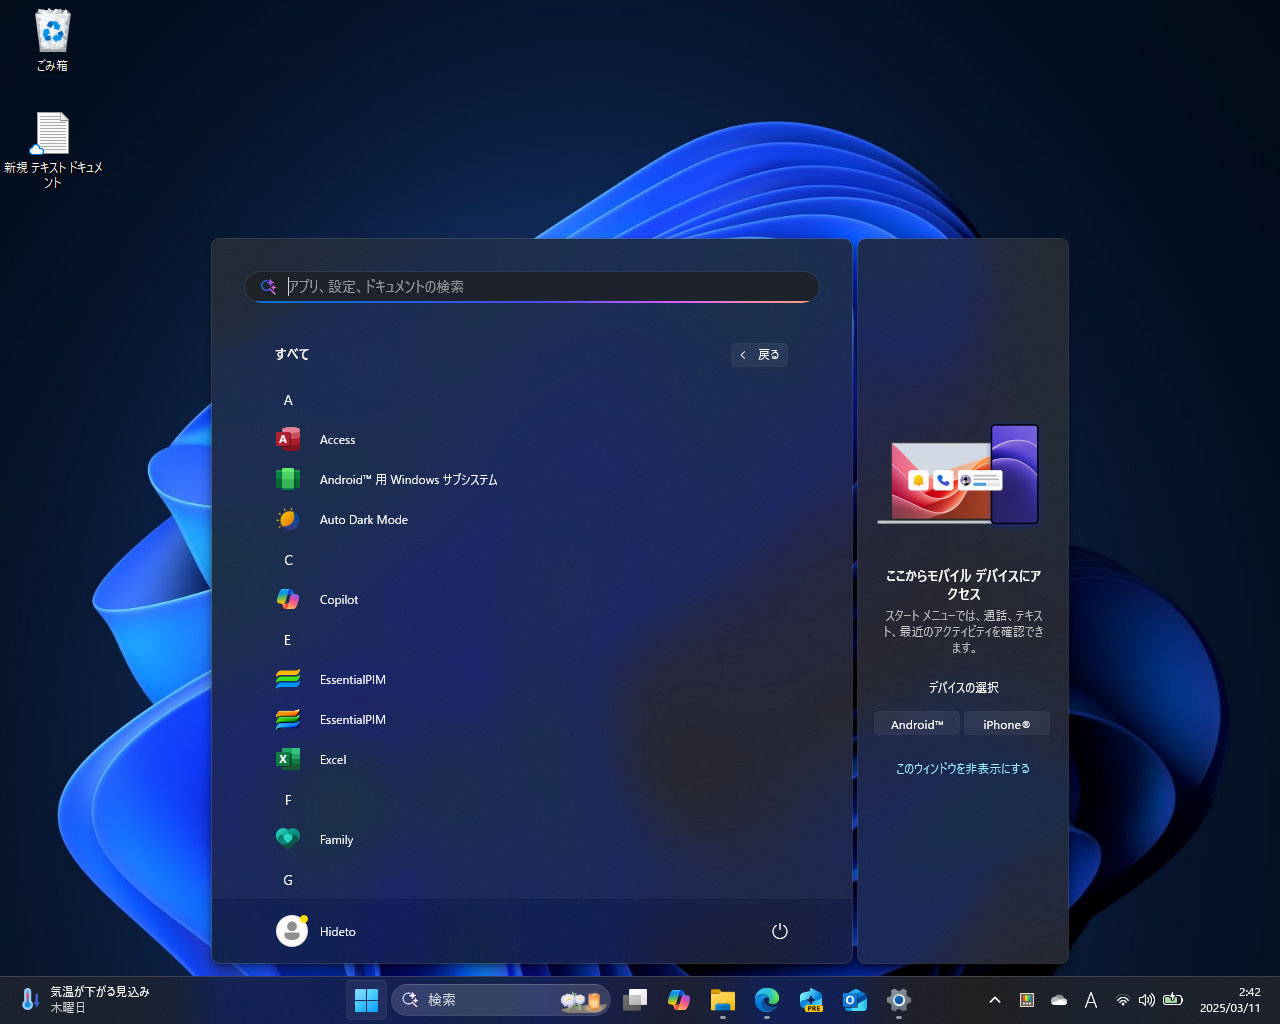Open File Explorer from the taskbar
This screenshot has width=1280, height=1024.
pos(723,1000)
